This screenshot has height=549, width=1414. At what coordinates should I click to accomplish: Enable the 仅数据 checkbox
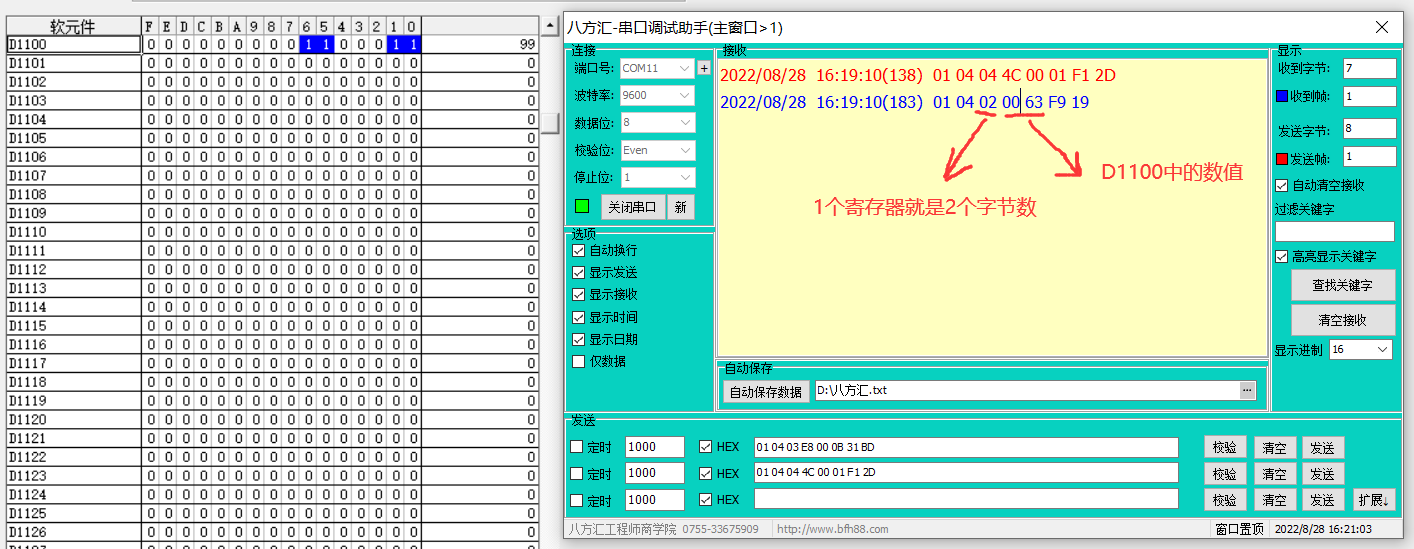(x=579, y=361)
